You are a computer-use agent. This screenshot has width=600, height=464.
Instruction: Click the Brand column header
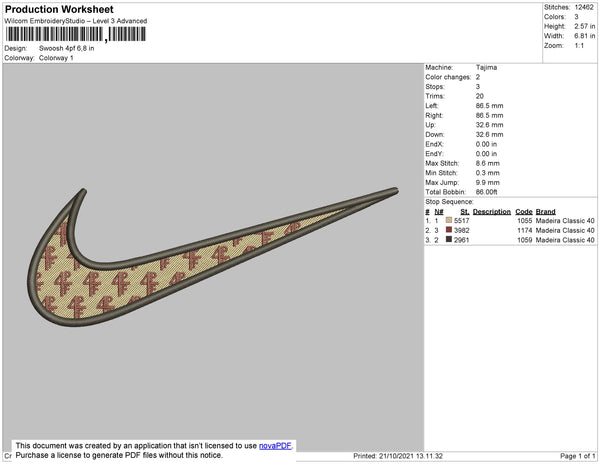546,212
